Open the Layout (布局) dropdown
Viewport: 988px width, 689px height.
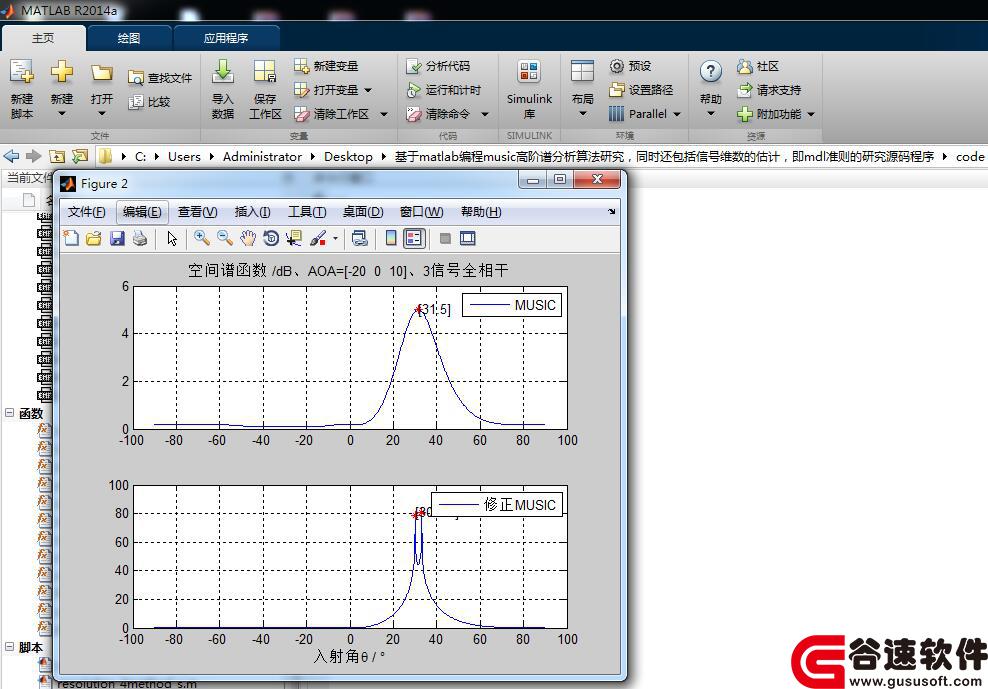[583, 114]
